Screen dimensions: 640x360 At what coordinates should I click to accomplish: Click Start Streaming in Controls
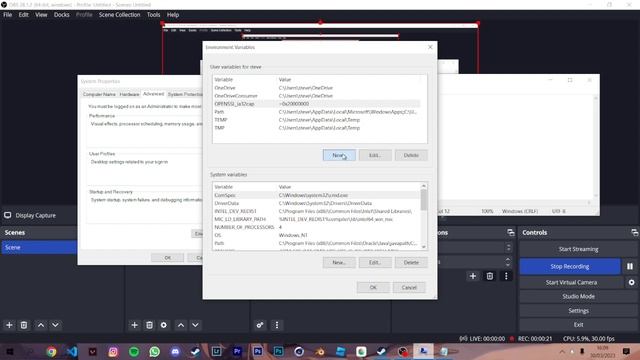click(x=578, y=249)
